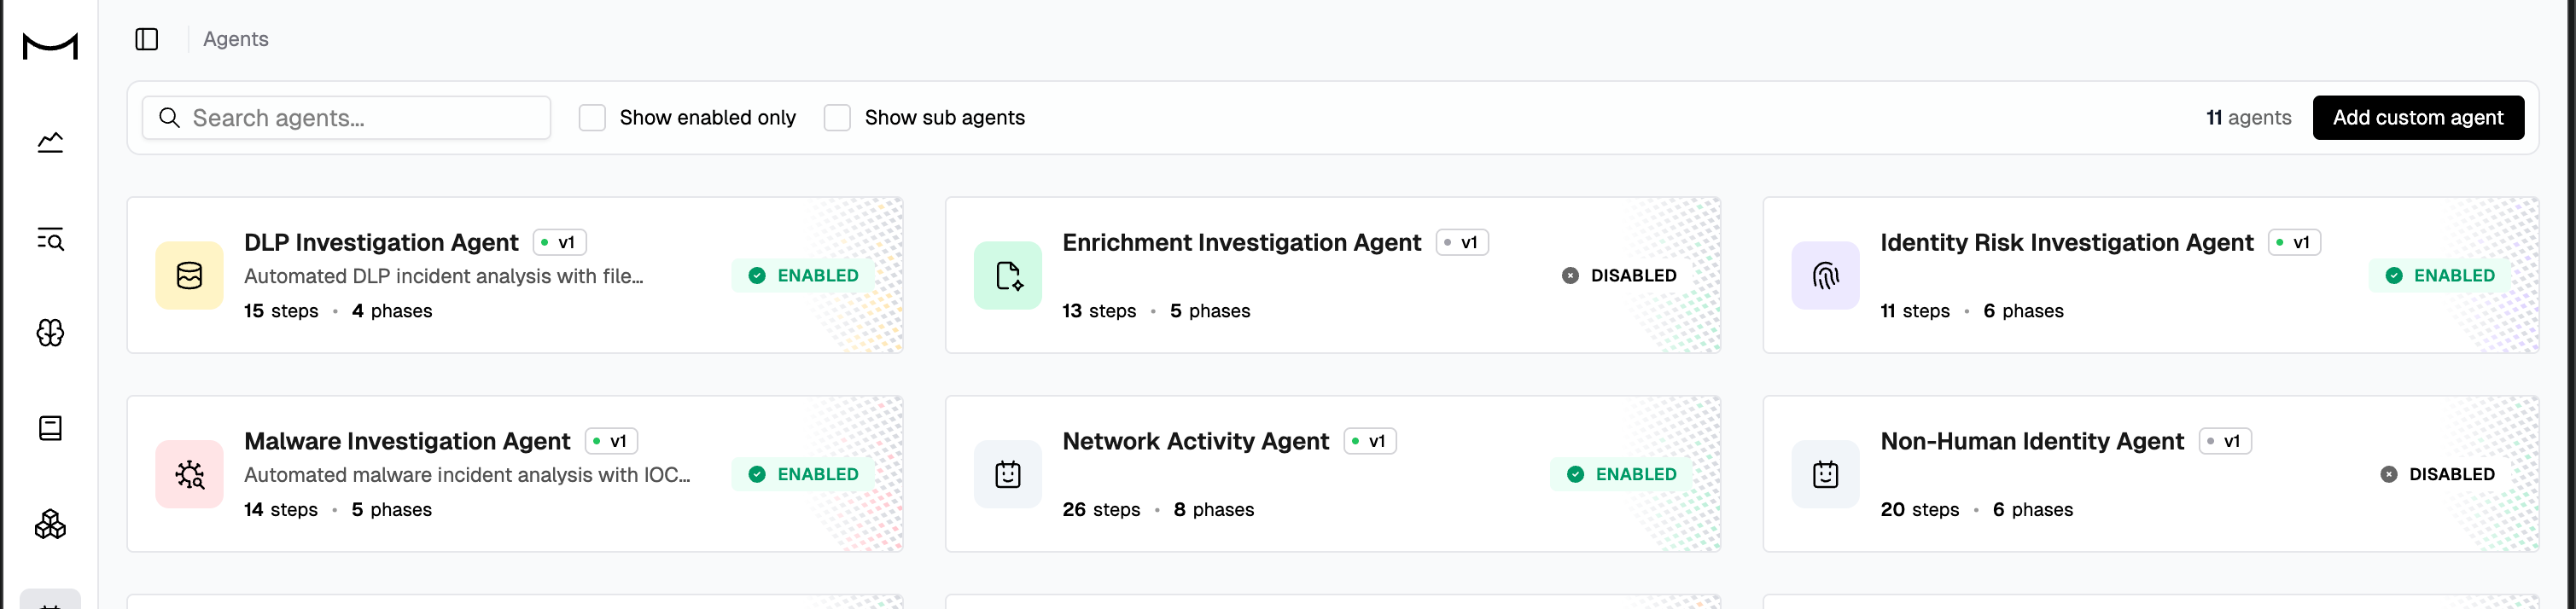
Task: Open the analytics chart sidebar icon
Action: click(x=50, y=143)
